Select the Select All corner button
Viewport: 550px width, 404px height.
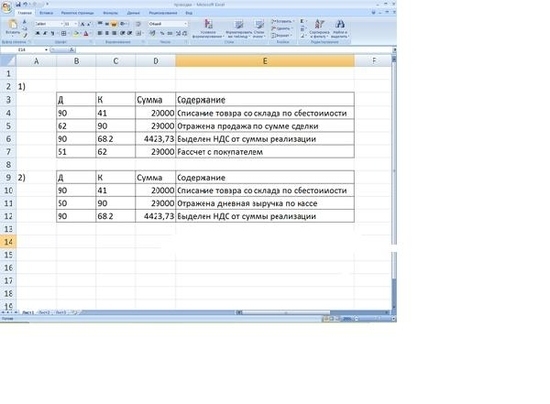tap(8, 61)
